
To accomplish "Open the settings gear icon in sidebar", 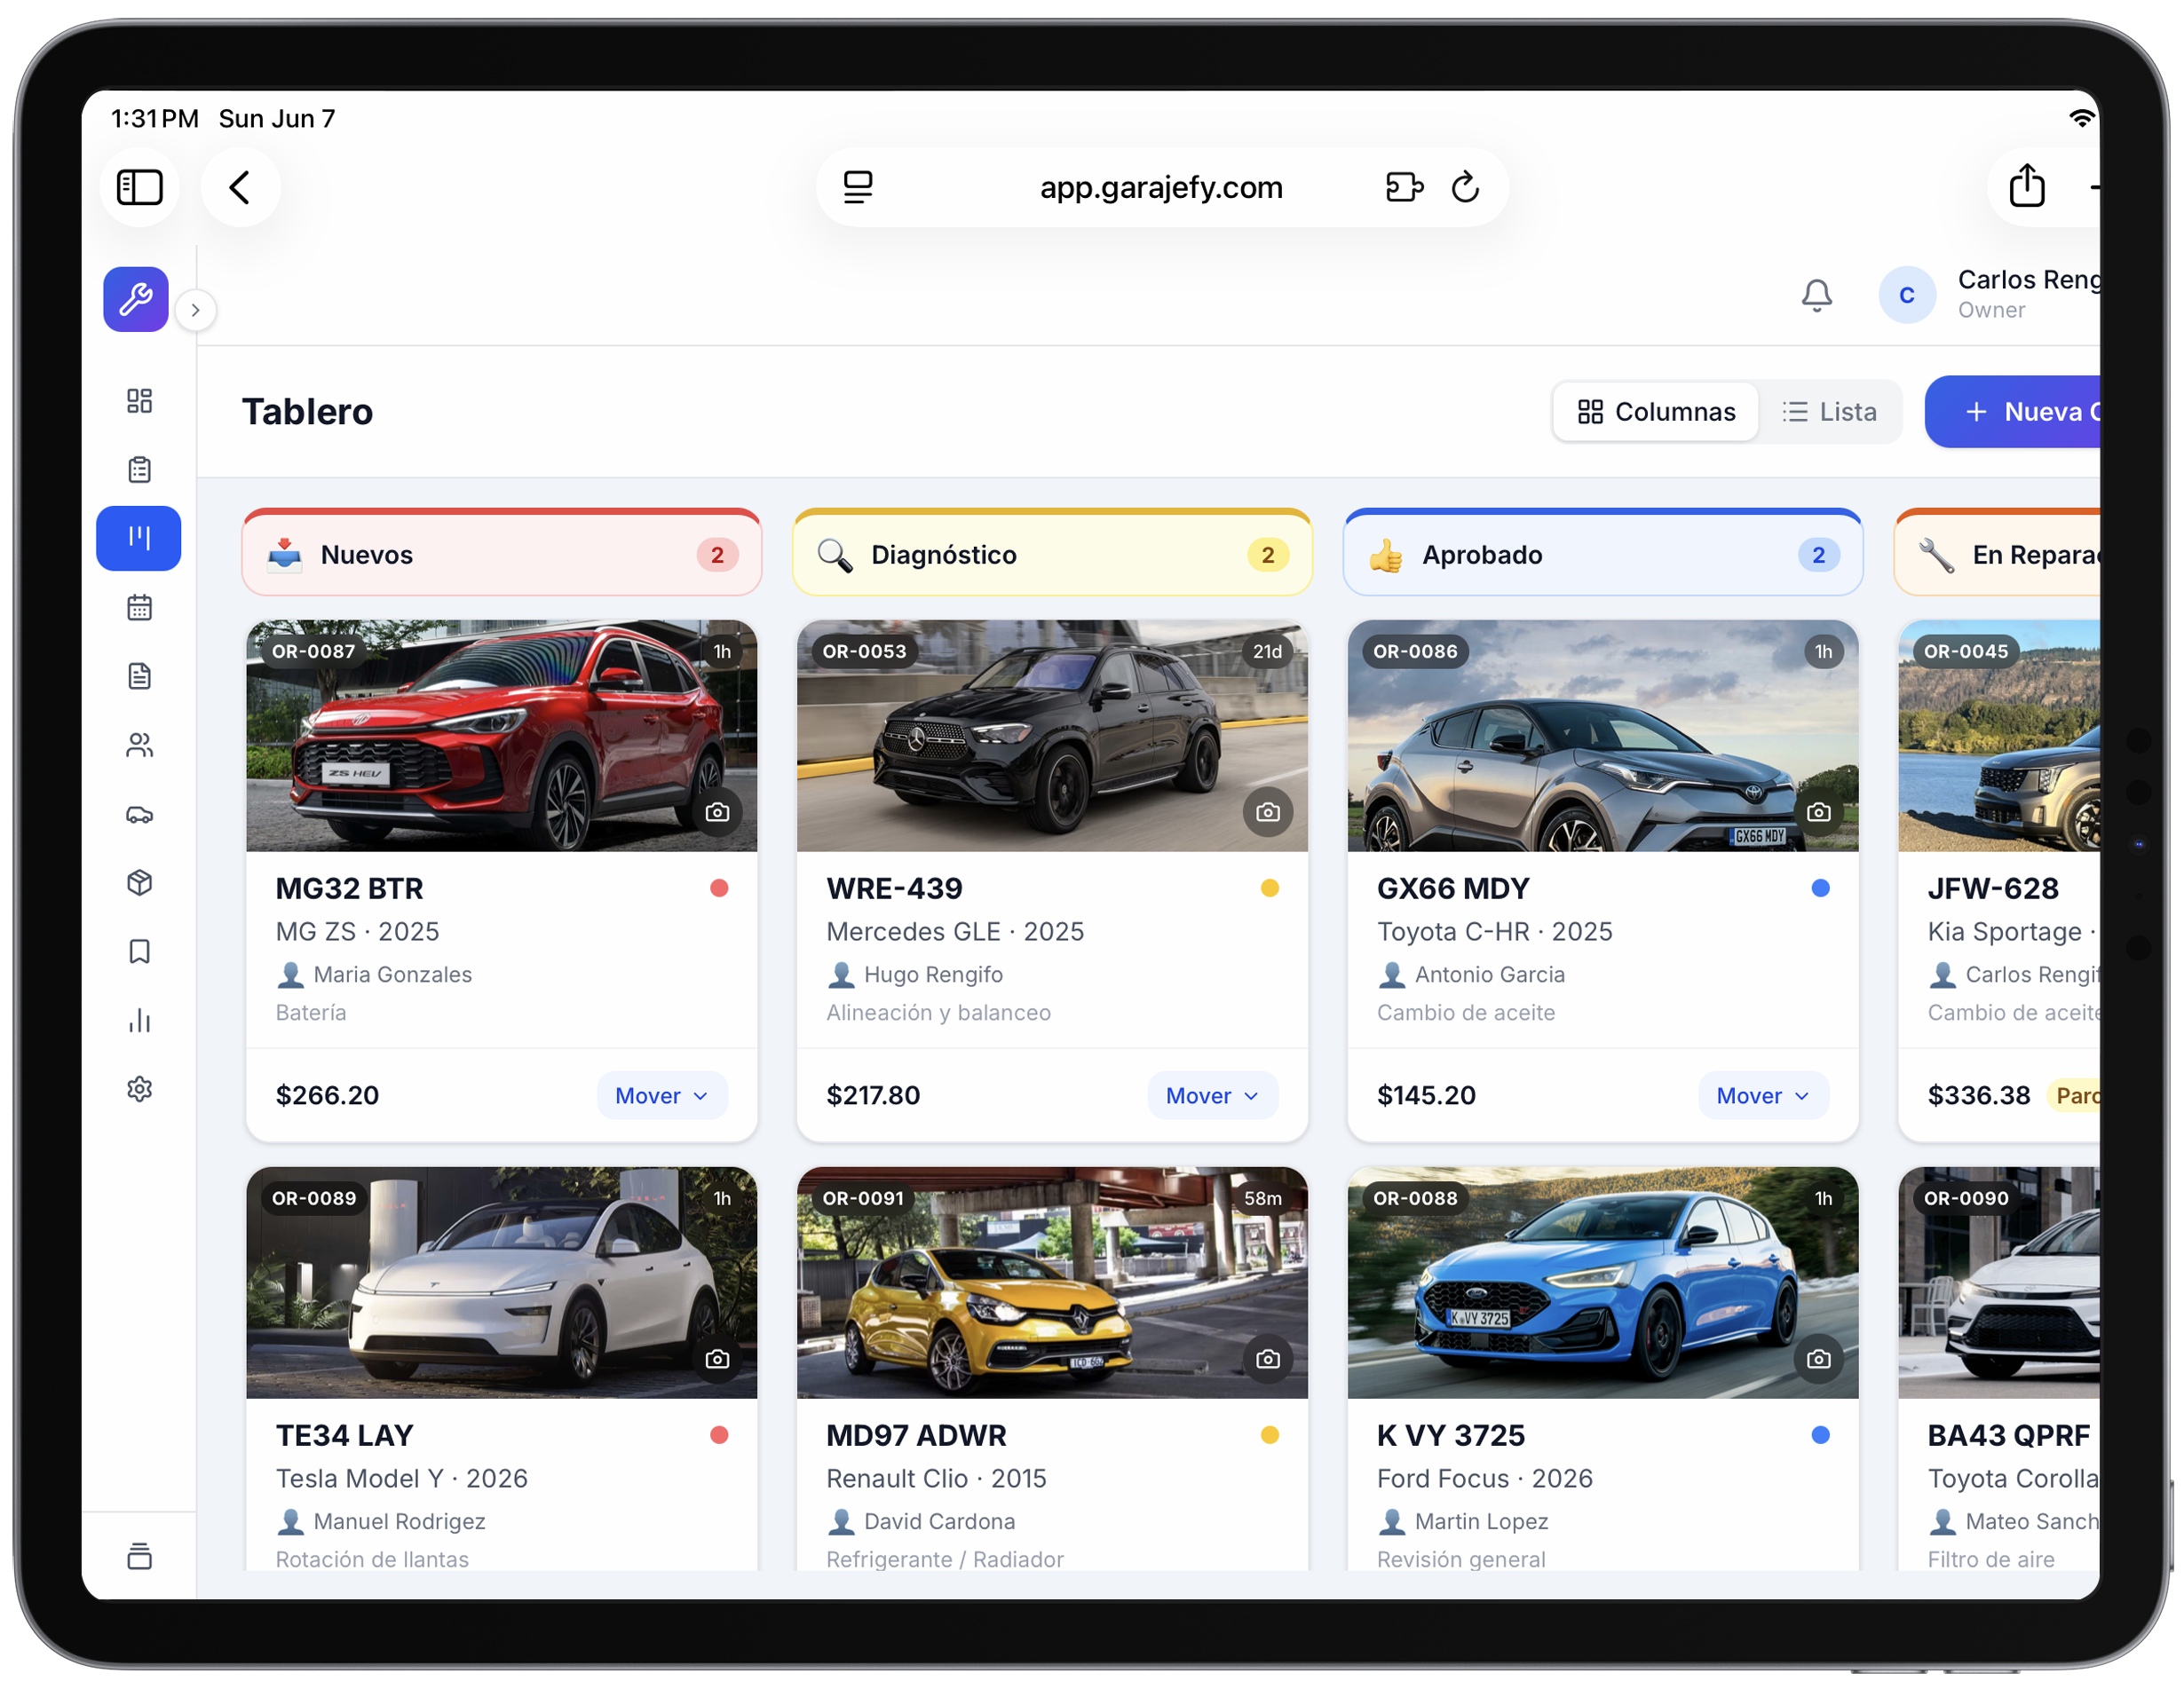I will click(139, 1090).
